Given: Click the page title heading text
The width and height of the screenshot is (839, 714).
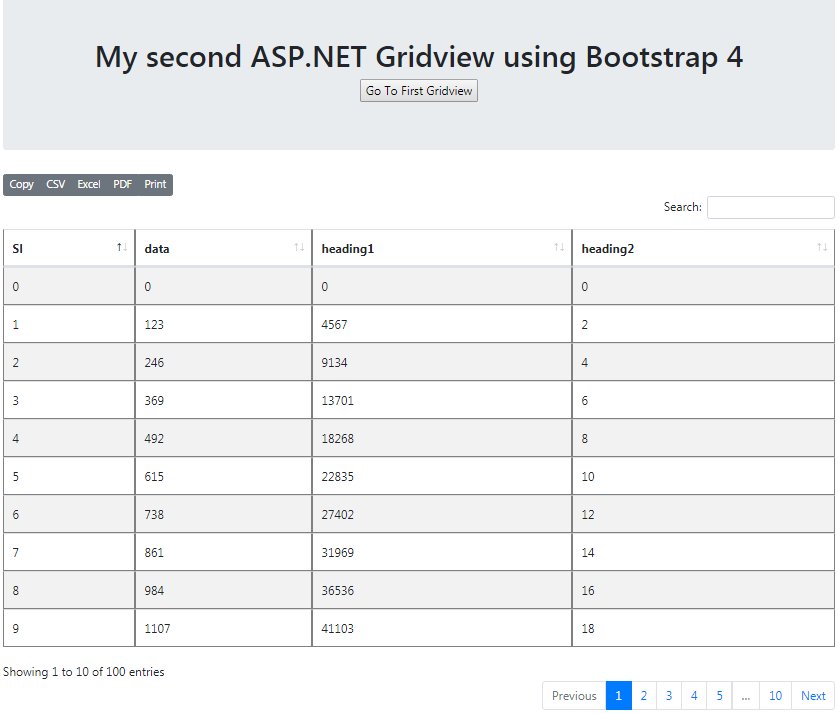Looking at the screenshot, I should click(x=419, y=57).
